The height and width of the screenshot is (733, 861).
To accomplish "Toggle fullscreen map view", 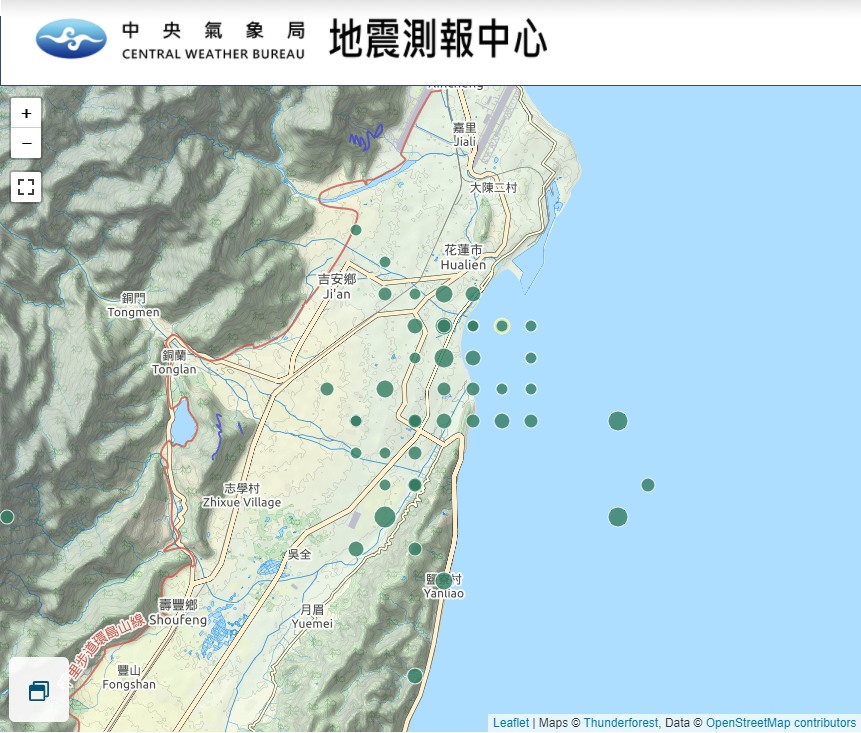I will [x=26, y=187].
